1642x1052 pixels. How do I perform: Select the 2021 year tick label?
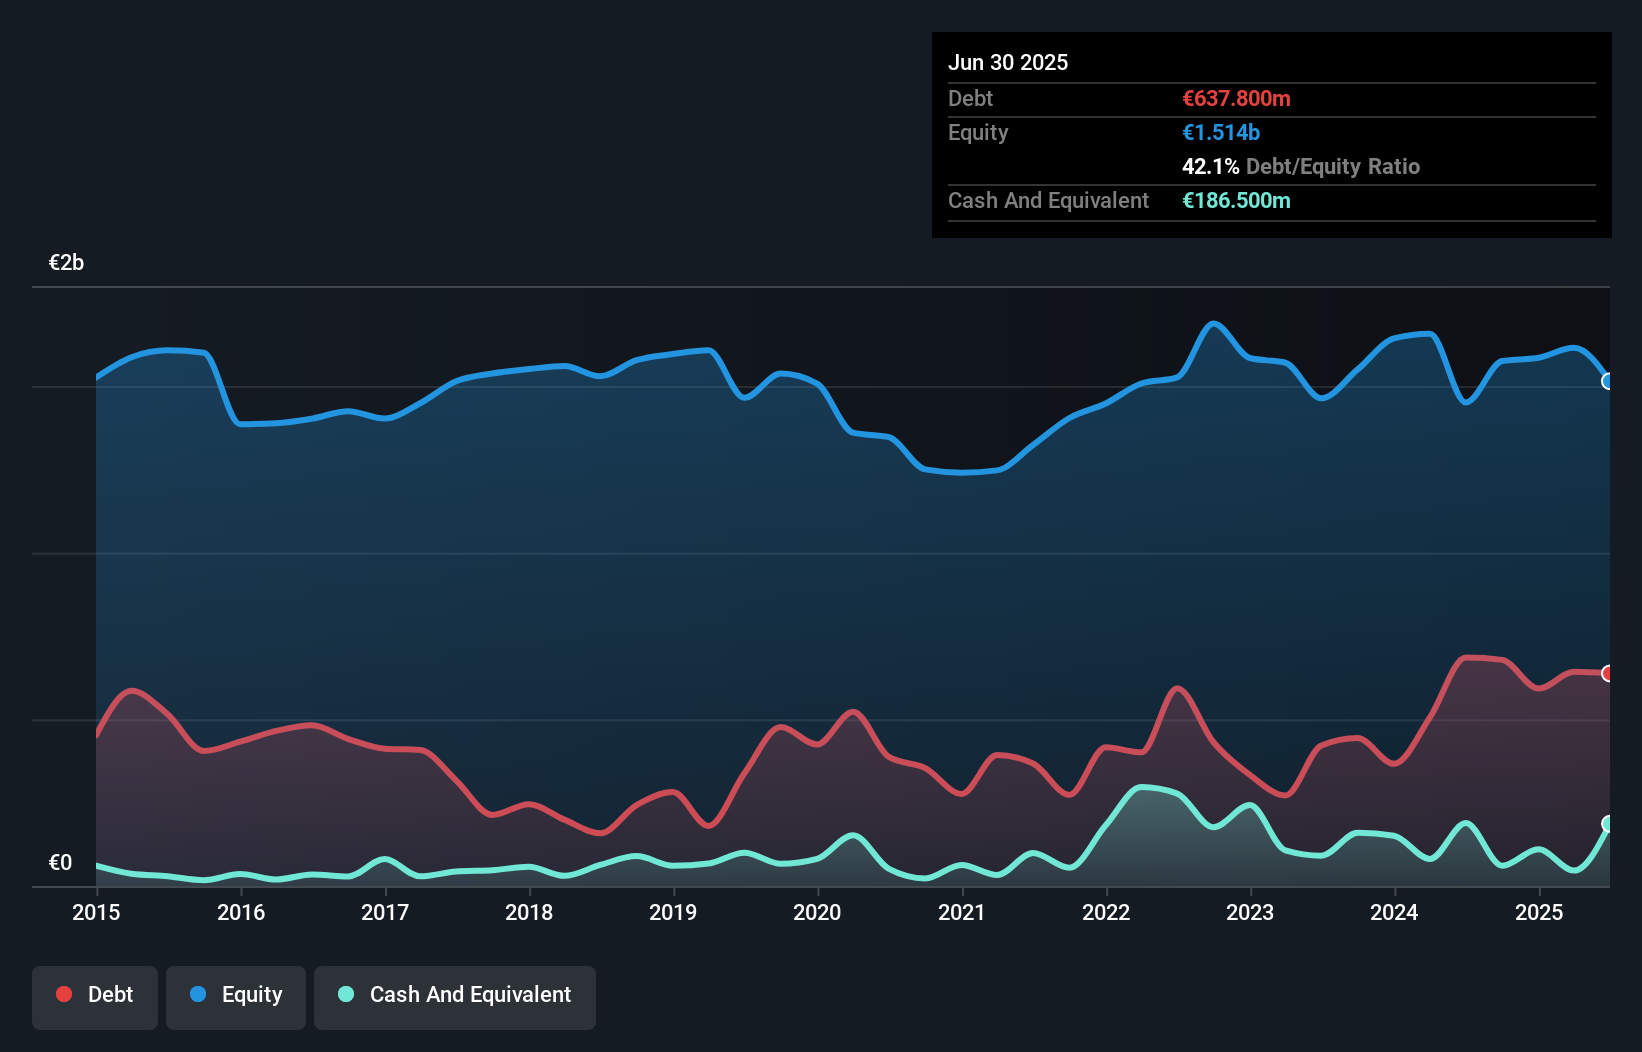pyautogui.click(x=962, y=912)
